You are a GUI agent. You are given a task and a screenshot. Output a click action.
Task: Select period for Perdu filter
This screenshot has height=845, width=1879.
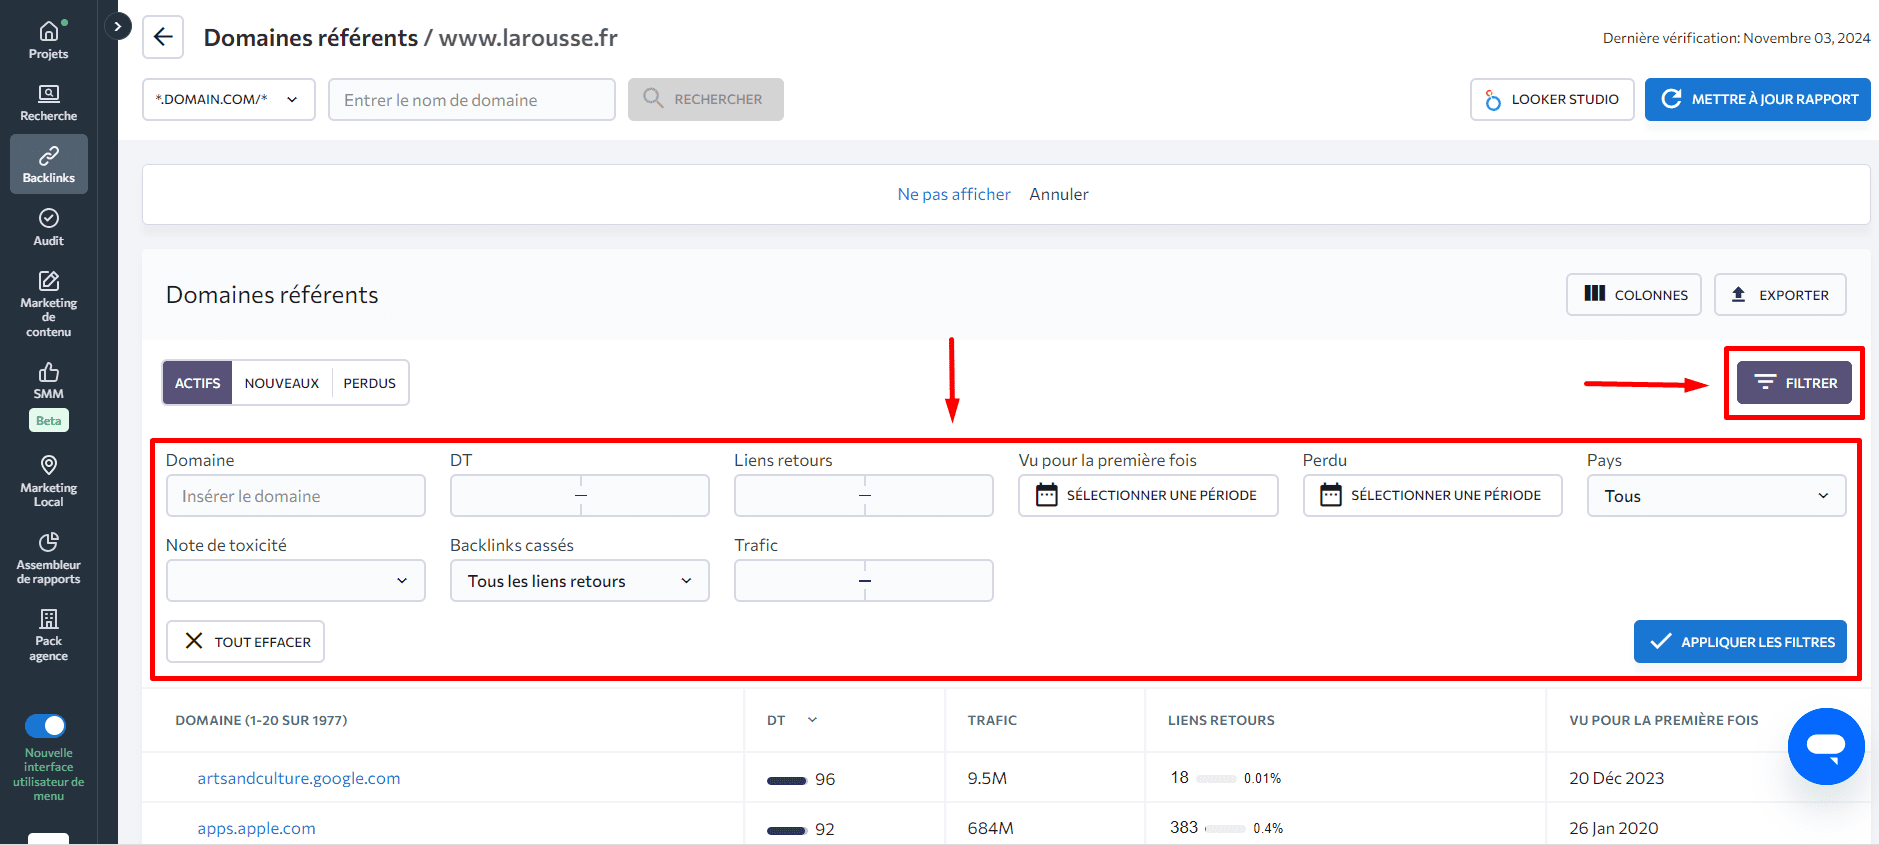tap(1432, 496)
